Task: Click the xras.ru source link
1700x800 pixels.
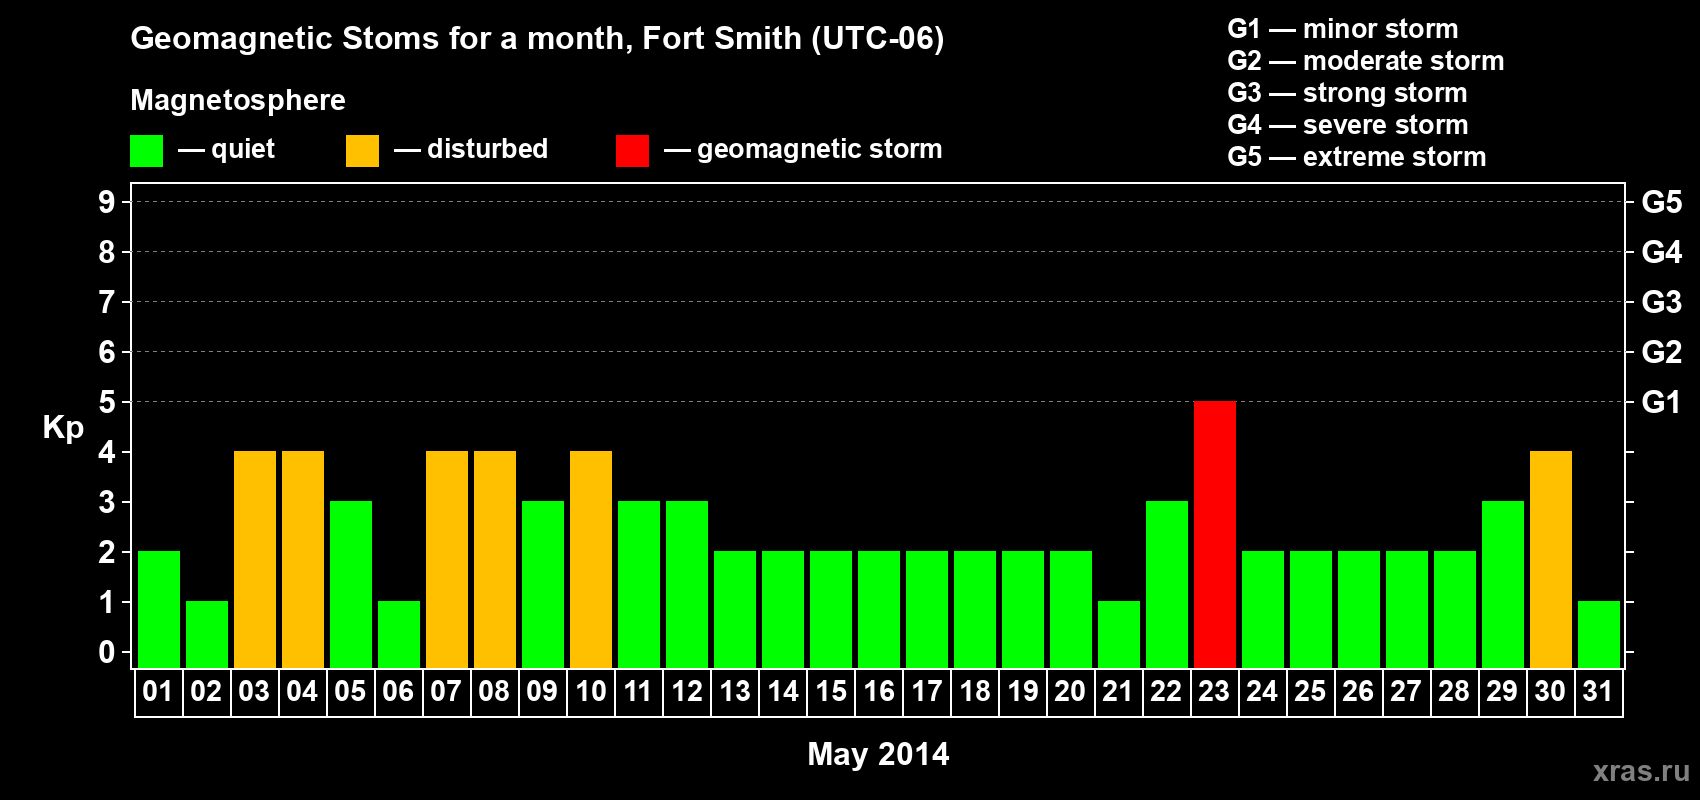Action: (x=1641, y=771)
